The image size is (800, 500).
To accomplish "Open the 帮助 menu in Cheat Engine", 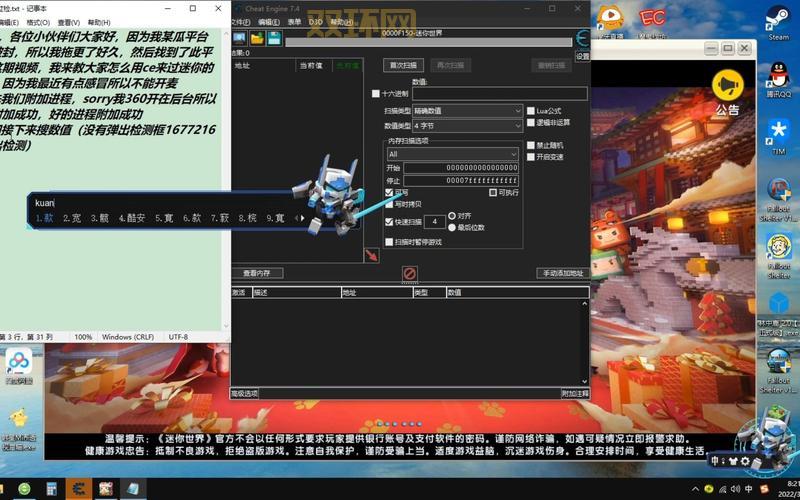I will pos(341,22).
